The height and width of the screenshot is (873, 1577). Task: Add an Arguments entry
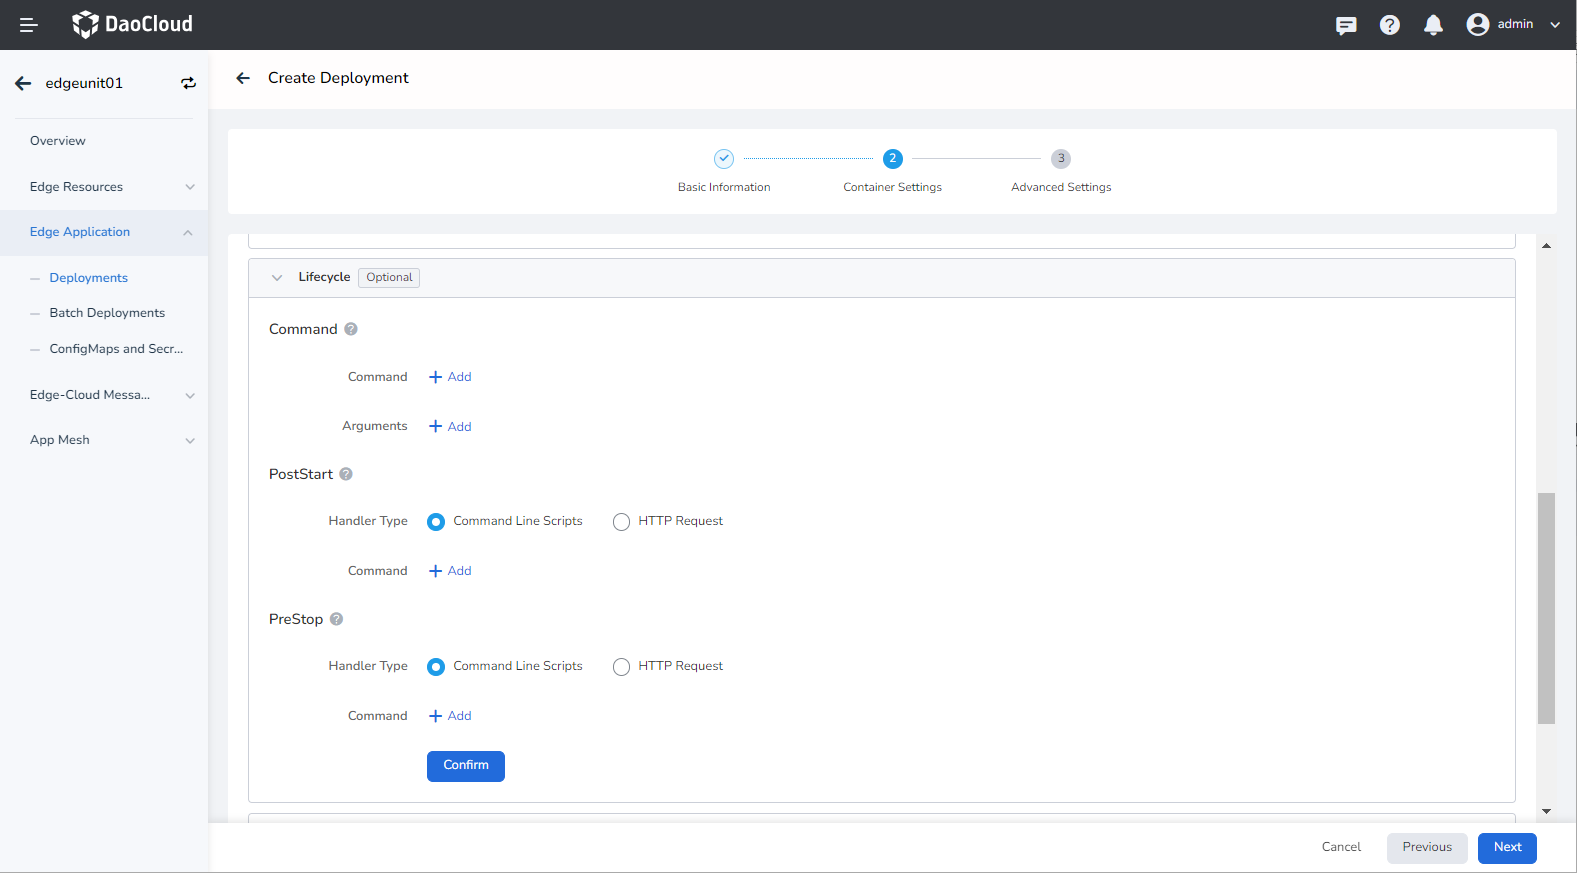[450, 427]
